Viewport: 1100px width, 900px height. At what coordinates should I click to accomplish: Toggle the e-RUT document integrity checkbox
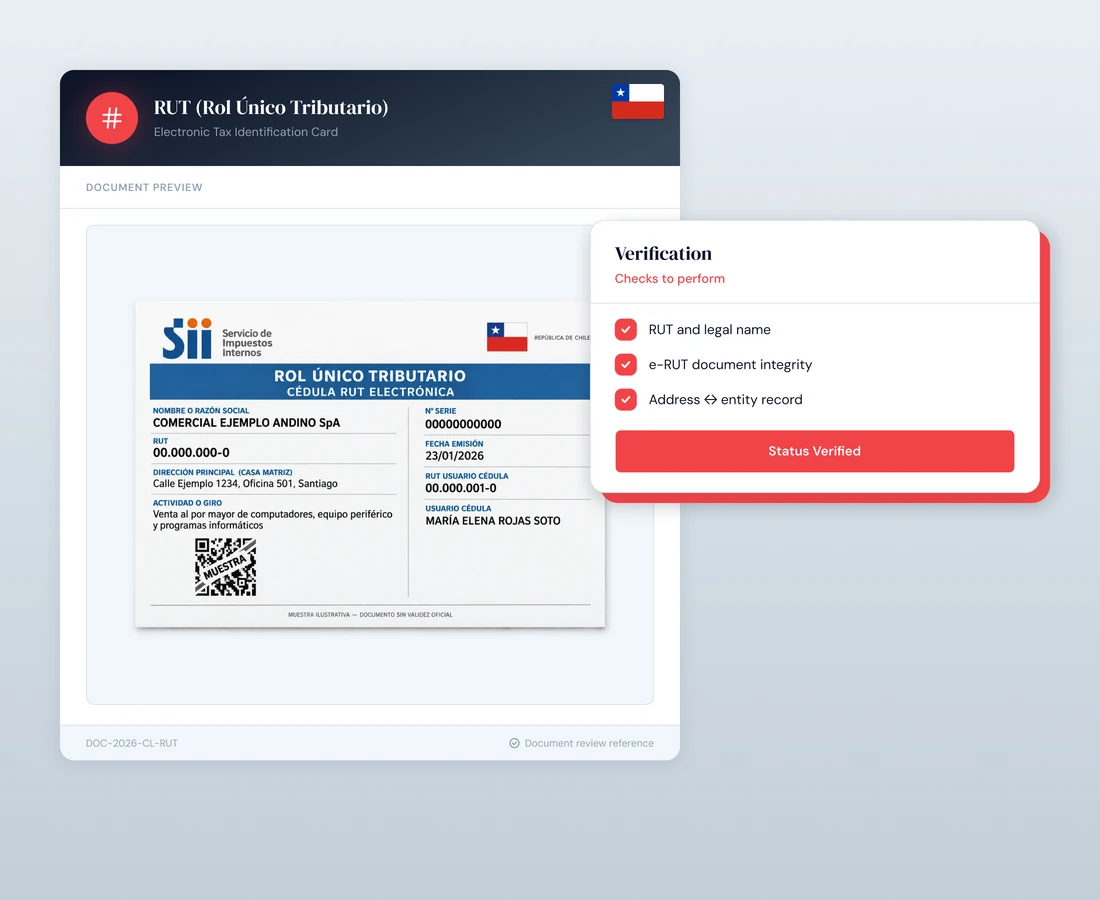point(626,365)
